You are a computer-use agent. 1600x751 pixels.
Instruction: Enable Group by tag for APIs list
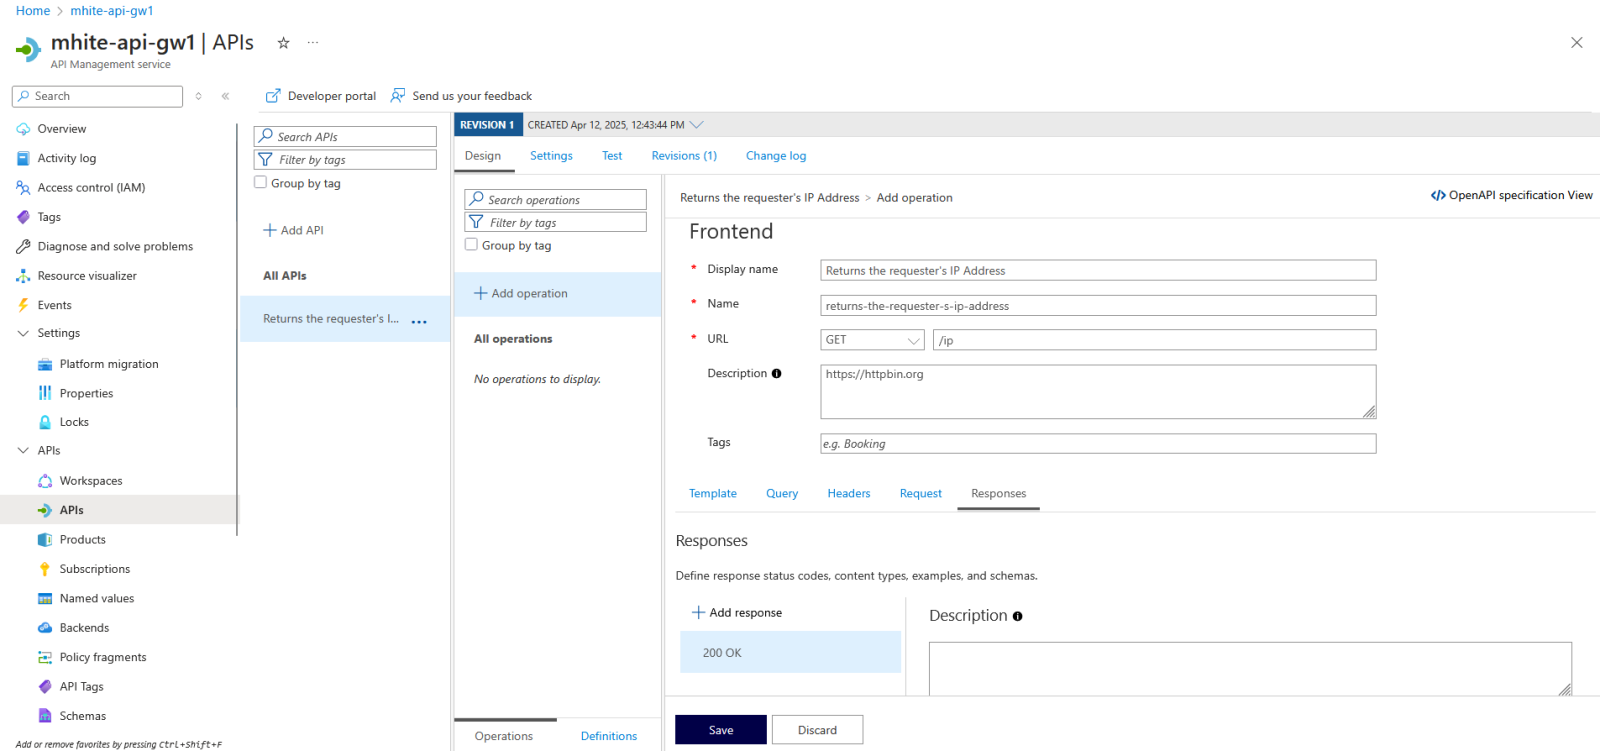[261, 183]
